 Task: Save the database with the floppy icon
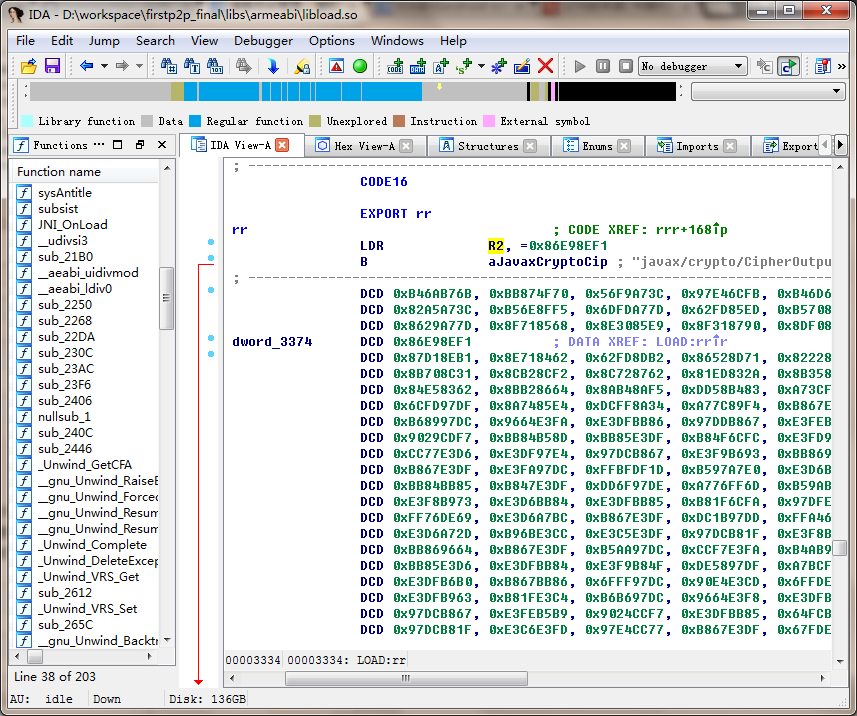(x=52, y=66)
